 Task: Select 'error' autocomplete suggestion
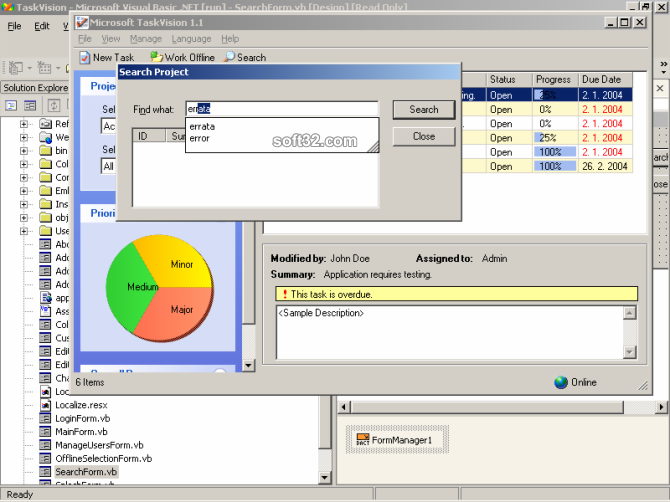point(282,138)
